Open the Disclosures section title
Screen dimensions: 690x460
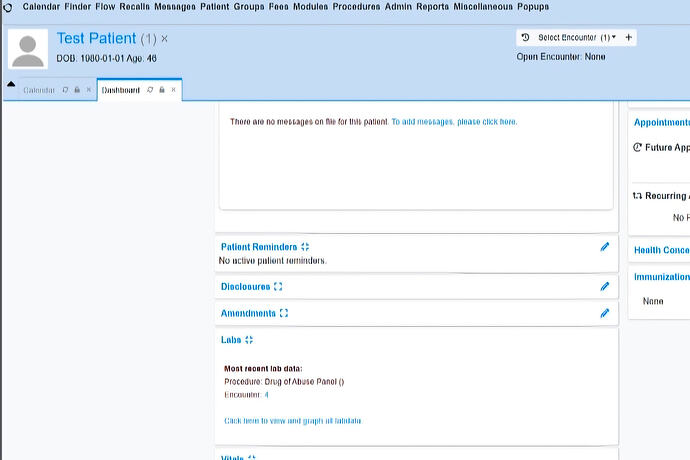point(245,287)
